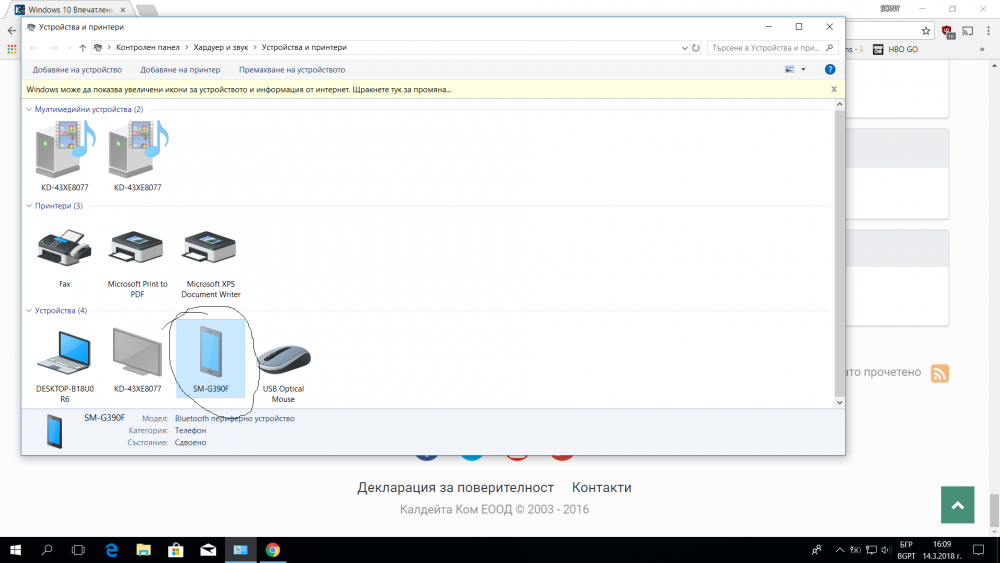Click the view options icon
This screenshot has width=1000, height=563.
click(790, 69)
